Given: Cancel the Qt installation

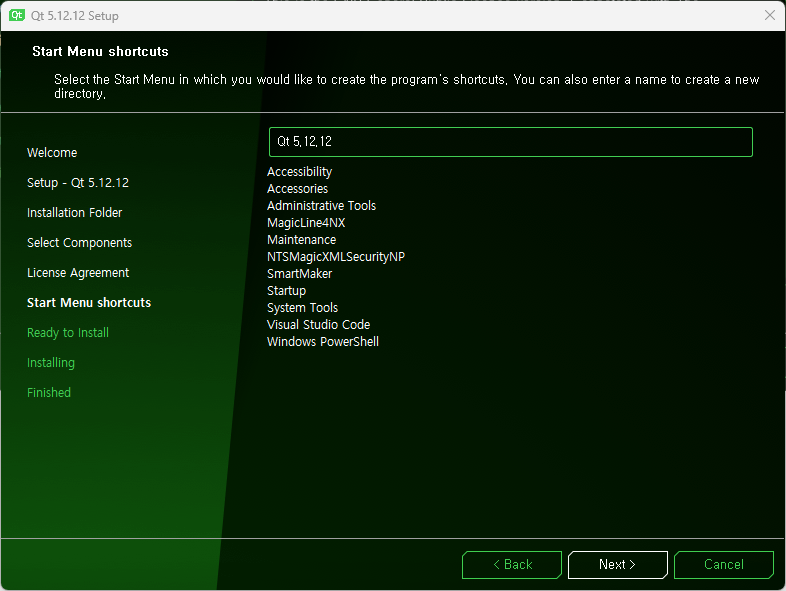Looking at the screenshot, I should pos(723,564).
